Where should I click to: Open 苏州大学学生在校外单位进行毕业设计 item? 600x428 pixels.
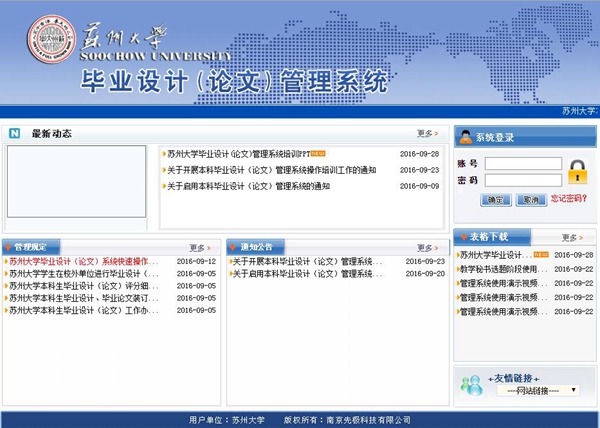[x=83, y=273]
